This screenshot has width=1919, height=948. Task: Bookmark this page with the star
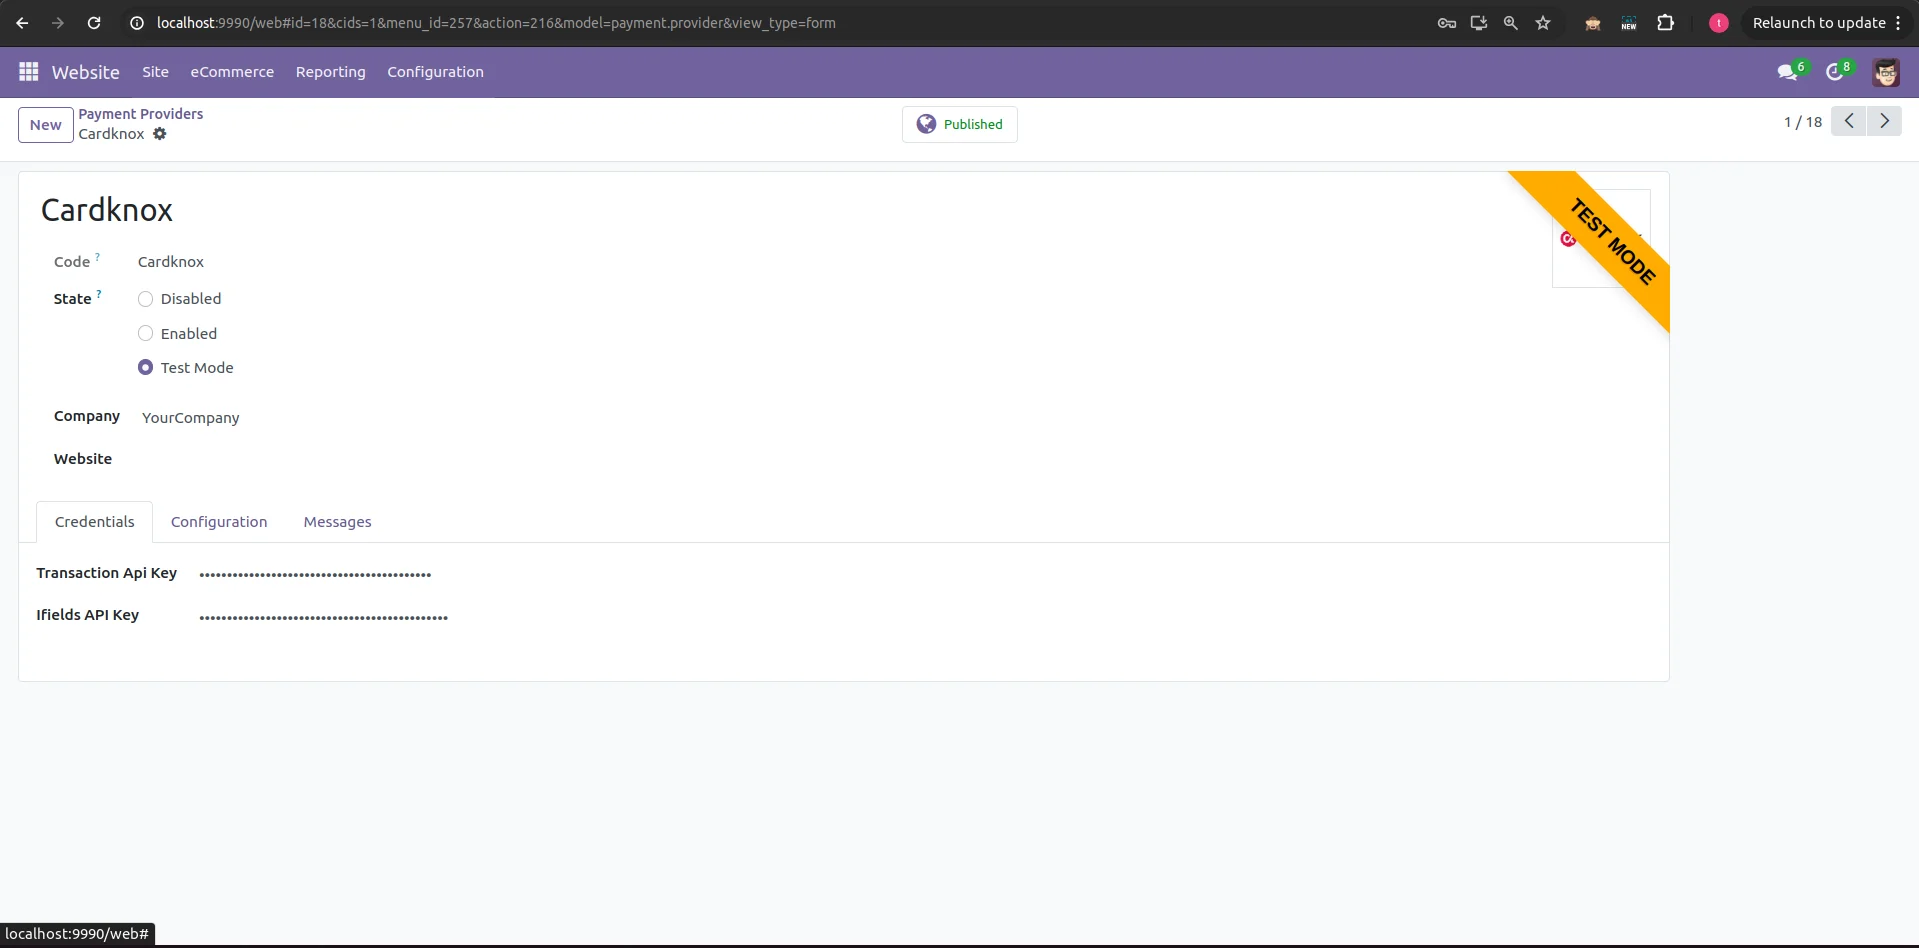pyautogui.click(x=1543, y=23)
